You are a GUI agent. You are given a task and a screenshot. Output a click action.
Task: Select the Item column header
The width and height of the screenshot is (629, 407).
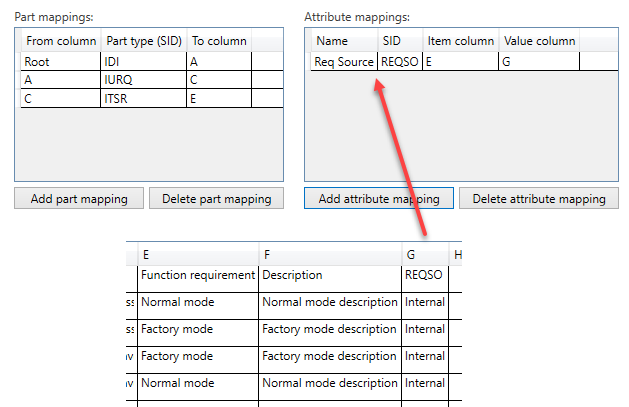(461, 41)
